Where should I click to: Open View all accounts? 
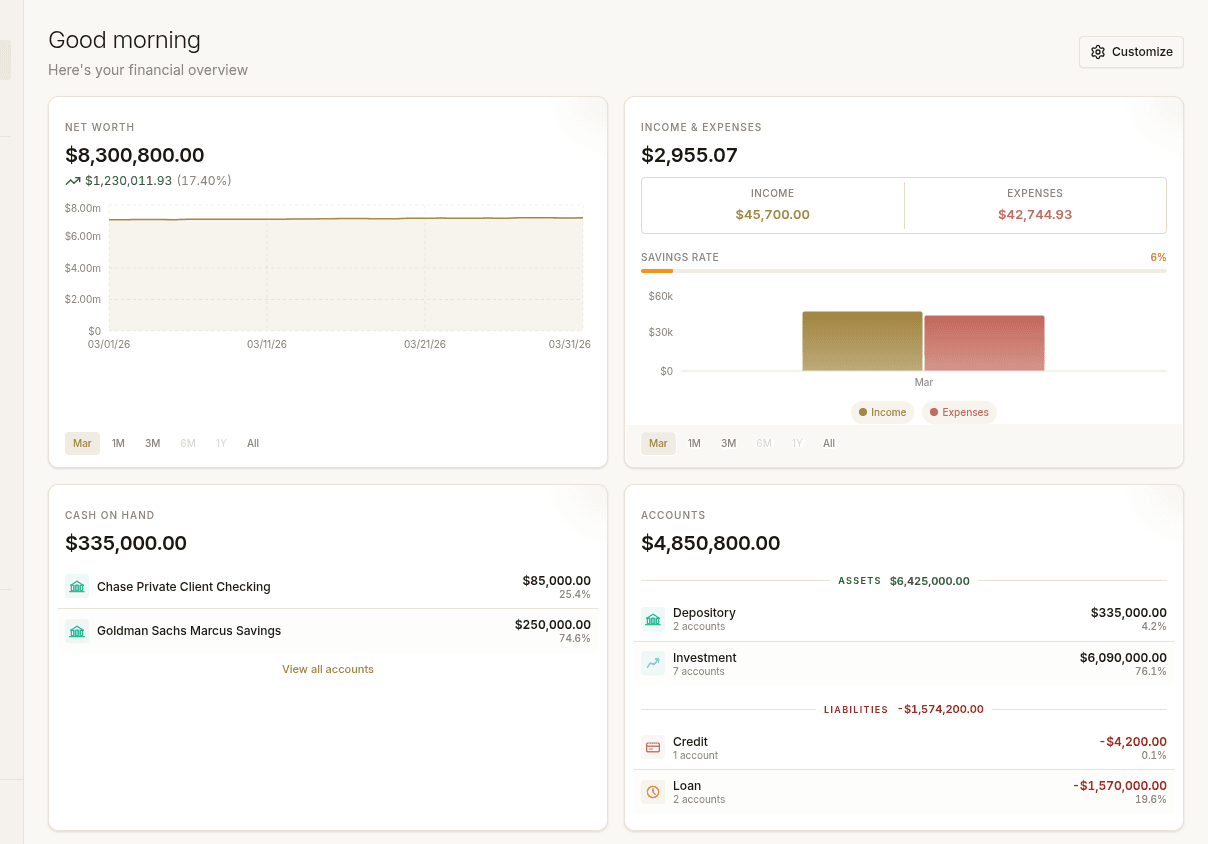(328, 669)
